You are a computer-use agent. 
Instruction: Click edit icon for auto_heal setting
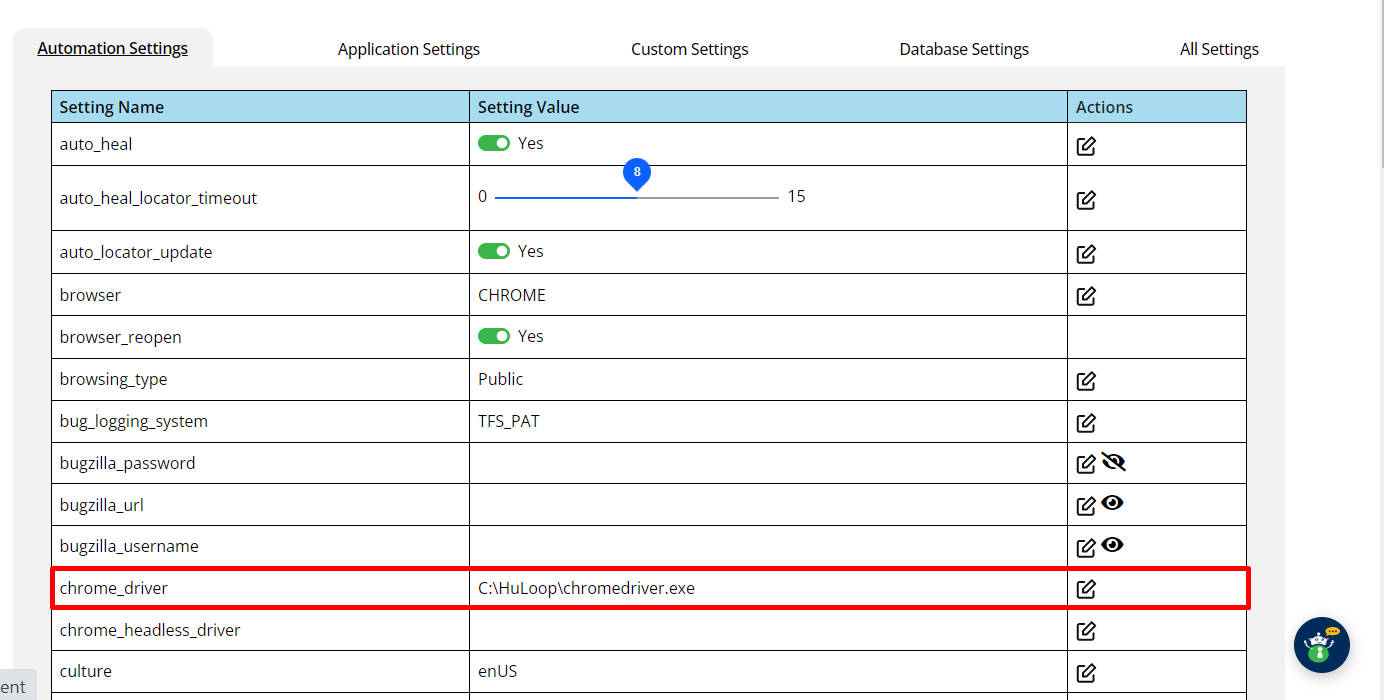point(1086,146)
